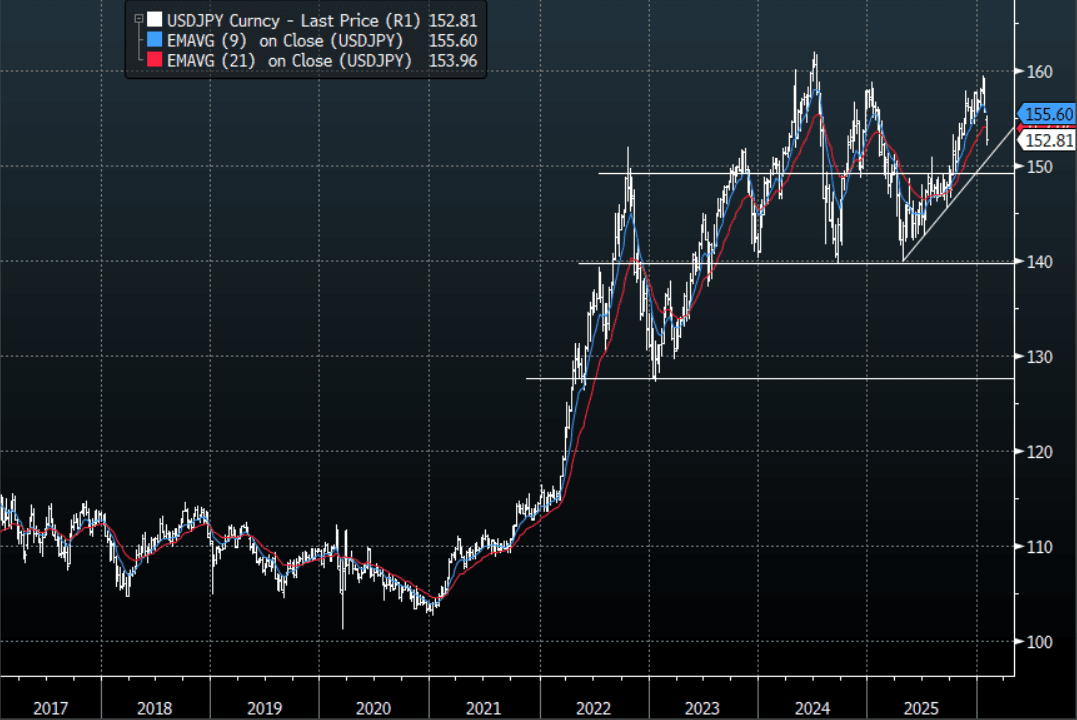Click the 2022 label on time axis
Image resolution: width=1077 pixels, height=720 pixels.
pyautogui.click(x=593, y=708)
